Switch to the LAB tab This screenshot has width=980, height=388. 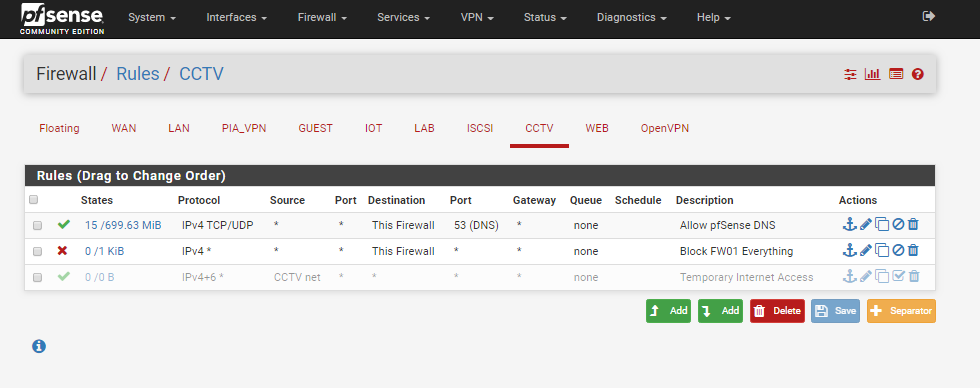[x=424, y=128]
